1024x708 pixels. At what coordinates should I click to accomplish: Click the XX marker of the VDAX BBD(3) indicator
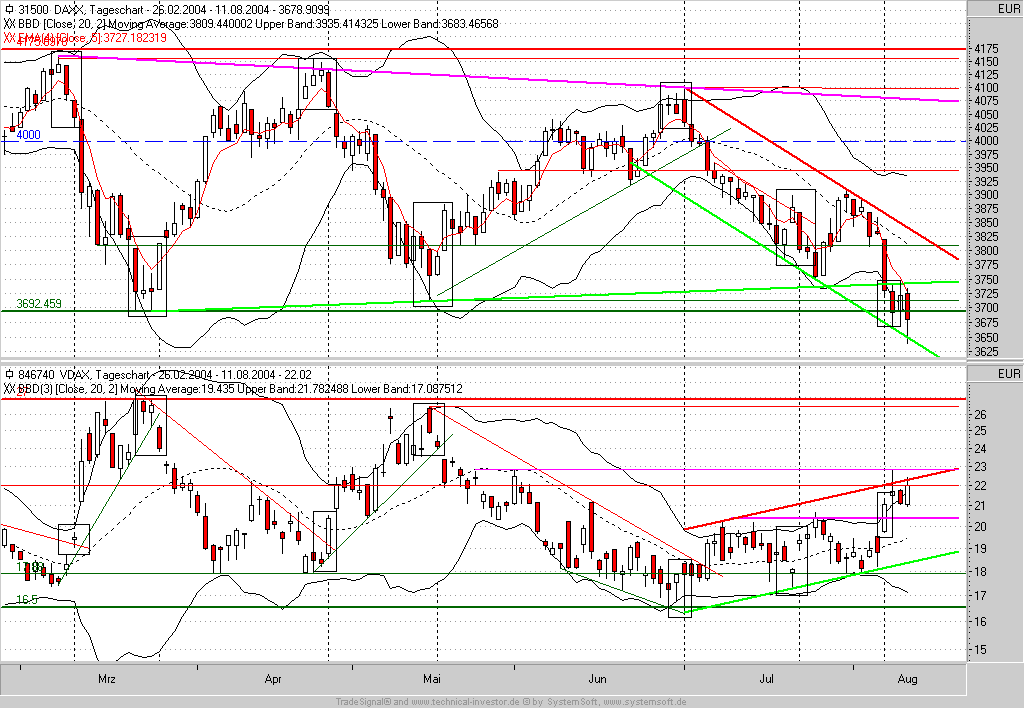pyautogui.click(x=9, y=389)
